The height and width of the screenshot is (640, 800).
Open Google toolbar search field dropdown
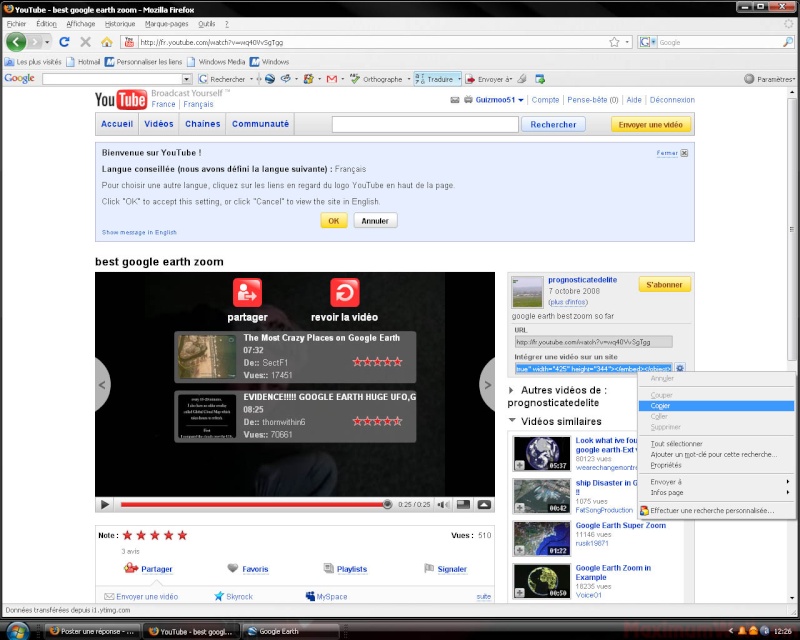tap(186, 79)
